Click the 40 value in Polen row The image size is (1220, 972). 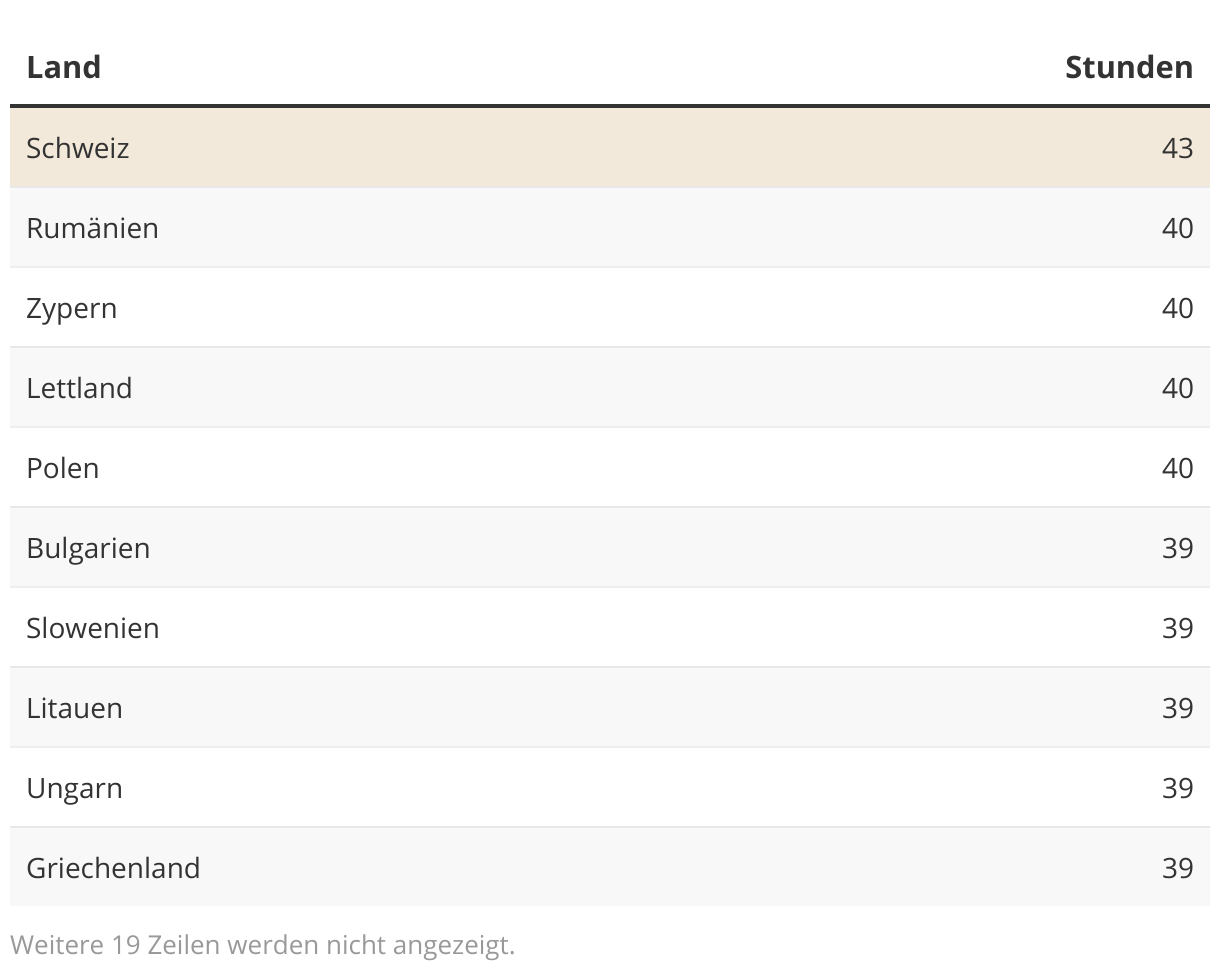[1177, 468]
